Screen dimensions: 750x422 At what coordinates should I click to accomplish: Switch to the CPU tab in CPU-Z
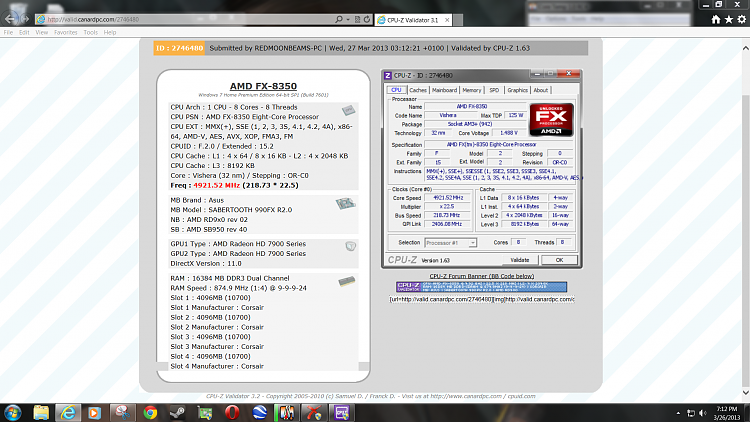[396, 90]
